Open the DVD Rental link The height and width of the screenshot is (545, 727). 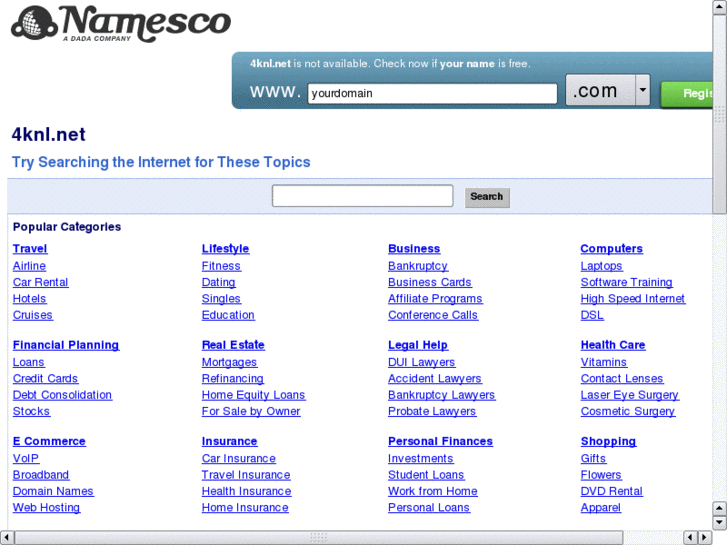[612, 491]
